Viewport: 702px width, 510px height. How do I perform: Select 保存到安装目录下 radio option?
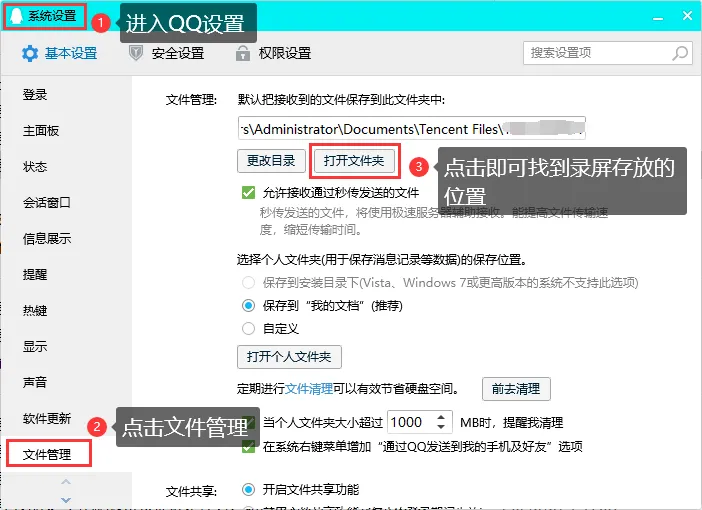click(x=248, y=283)
